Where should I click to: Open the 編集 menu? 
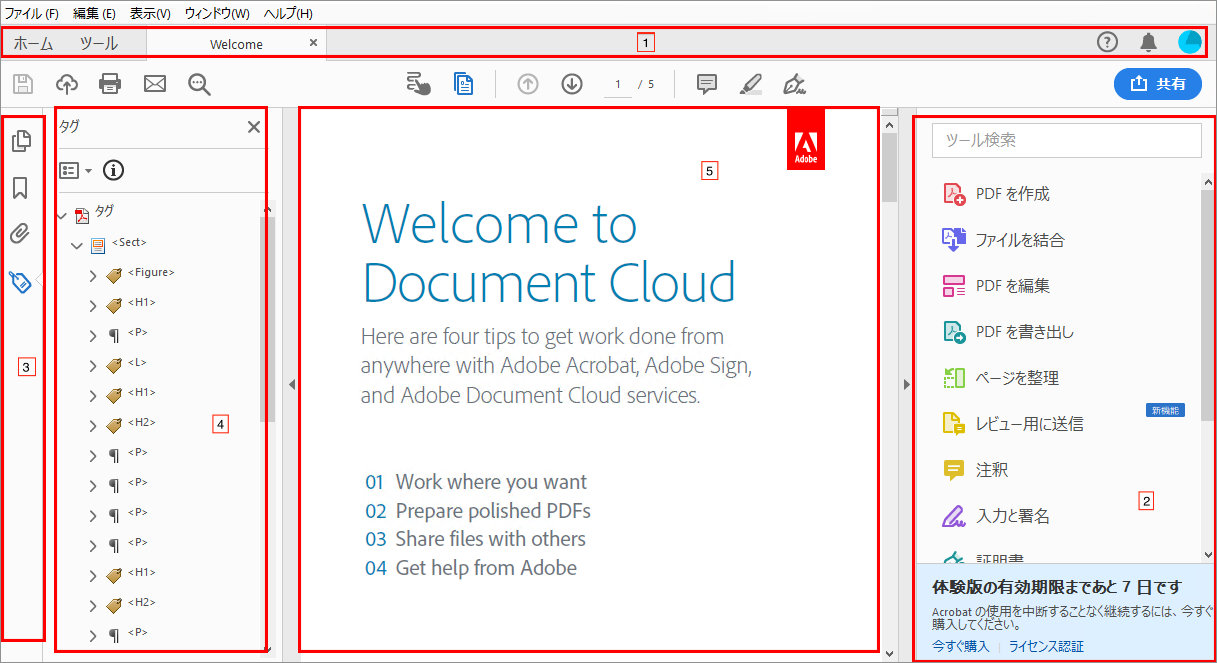pyautogui.click(x=95, y=14)
